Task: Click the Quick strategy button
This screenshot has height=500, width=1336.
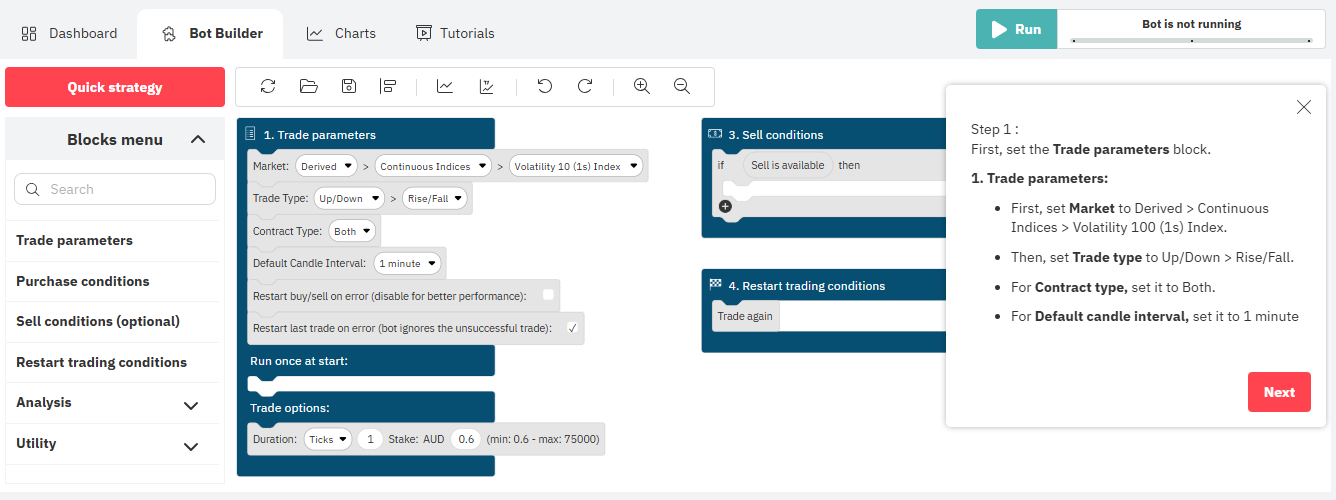Action: pos(115,87)
